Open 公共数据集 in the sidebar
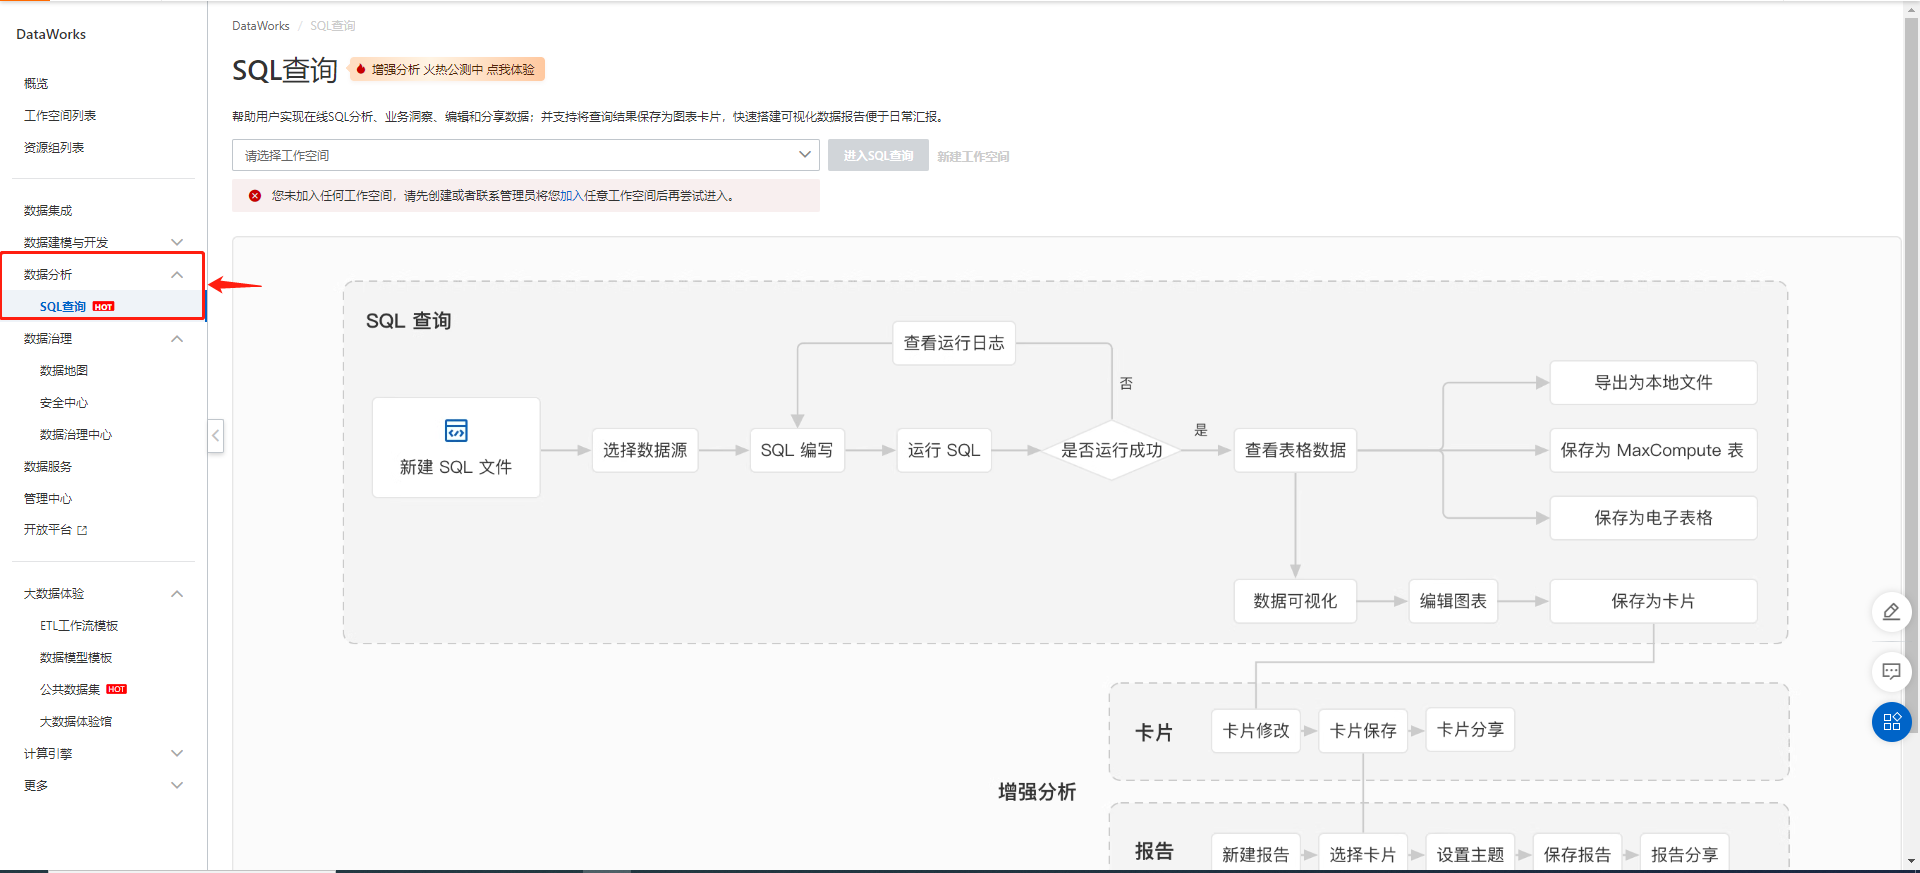1920x873 pixels. coord(70,690)
